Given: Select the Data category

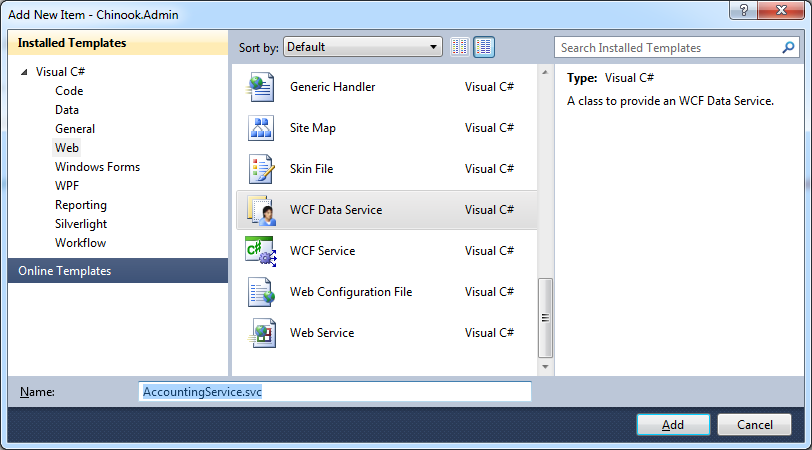Looking at the screenshot, I should coord(67,110).
